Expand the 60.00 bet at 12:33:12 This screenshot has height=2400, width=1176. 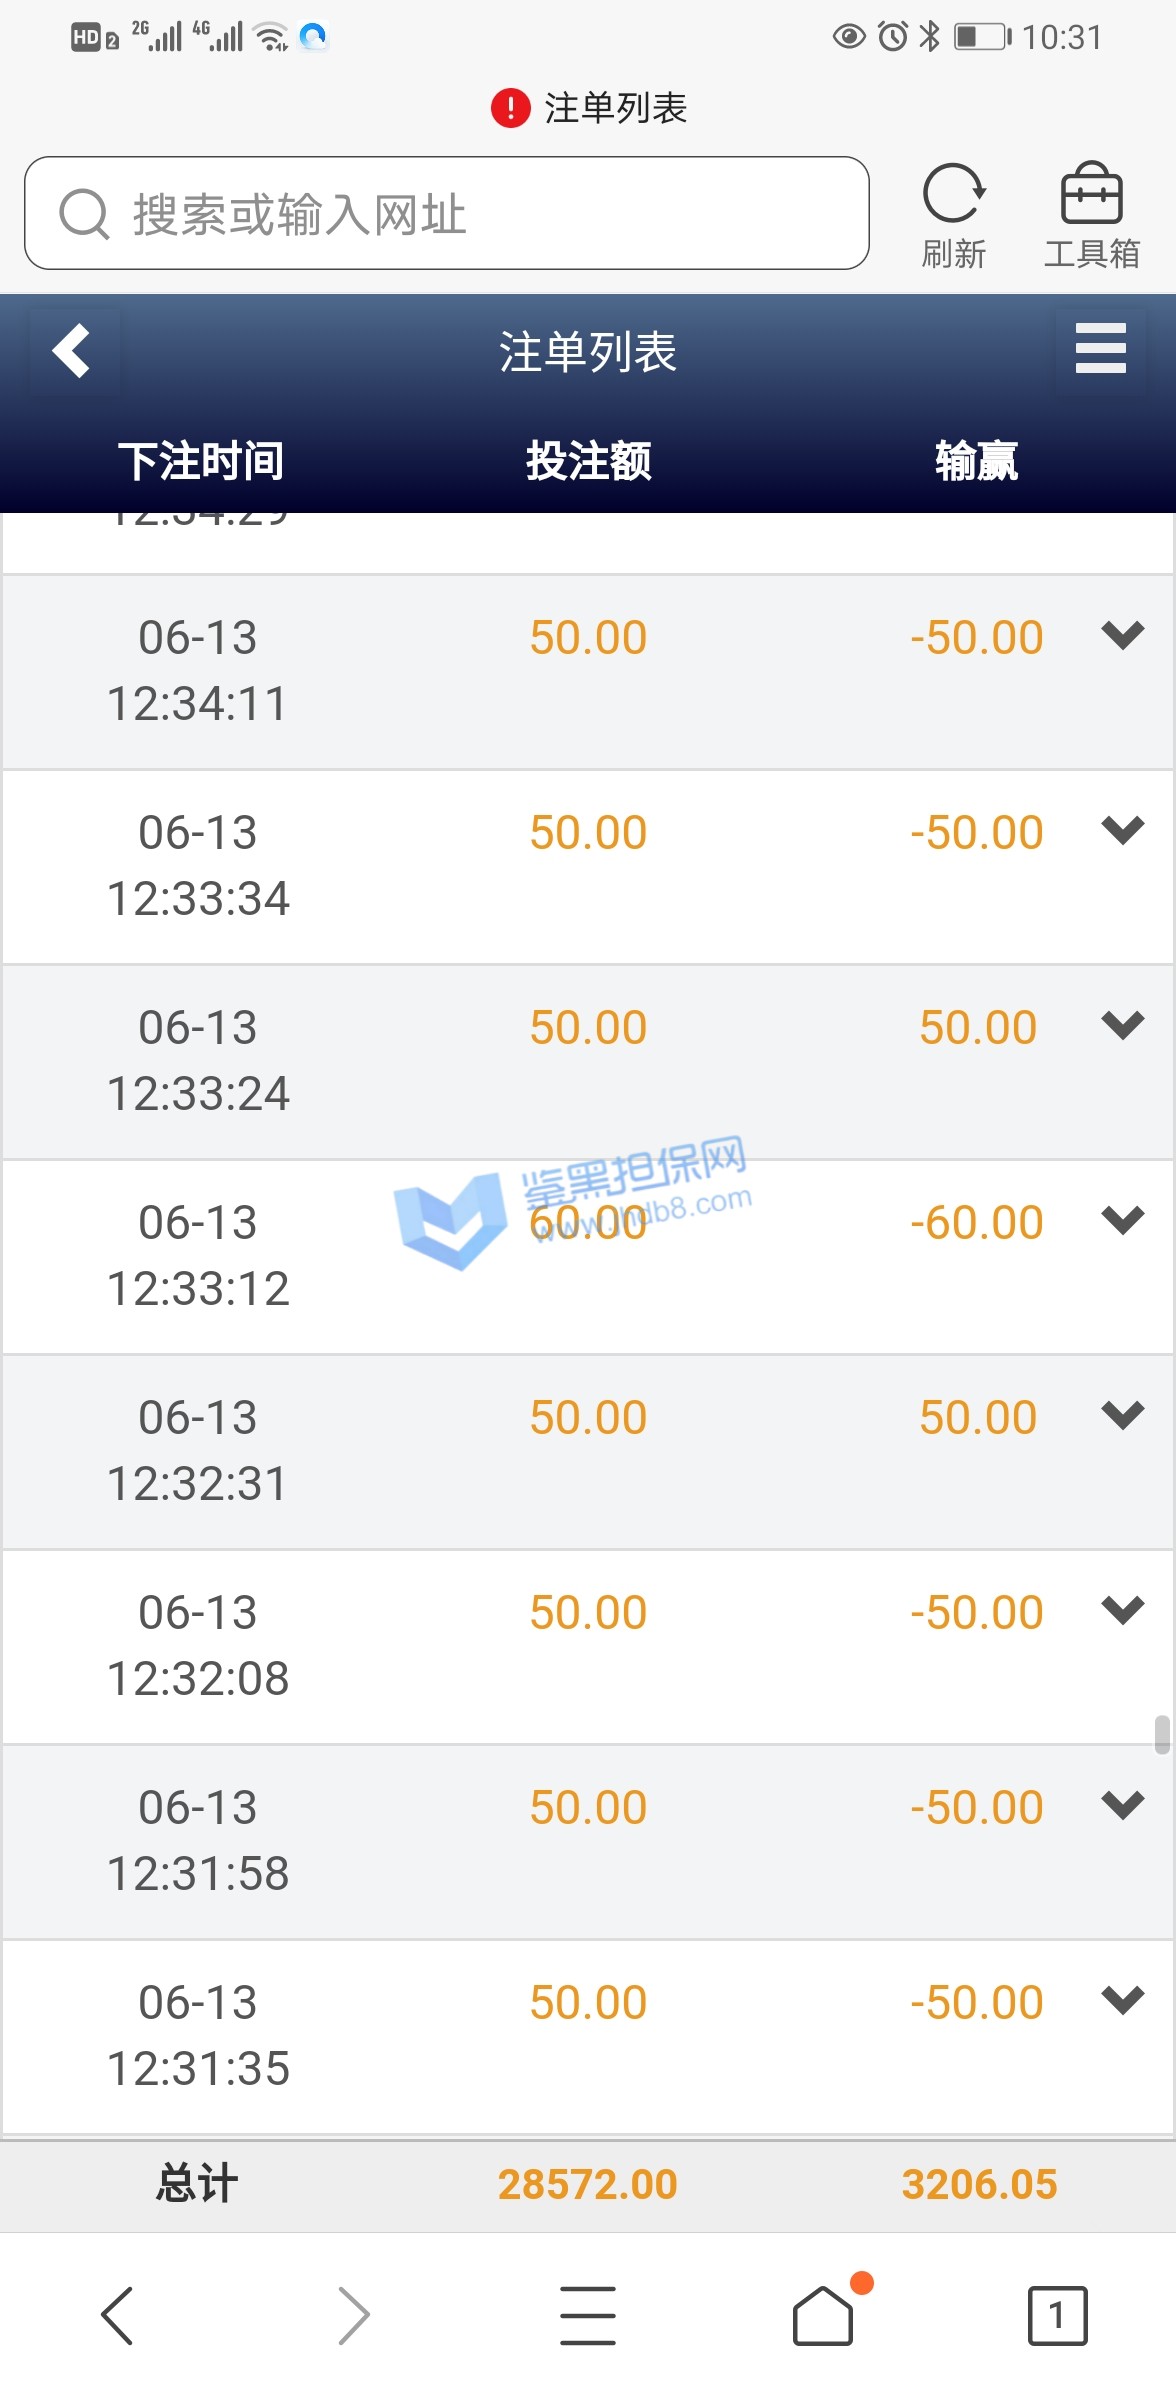(1122, 1220)
